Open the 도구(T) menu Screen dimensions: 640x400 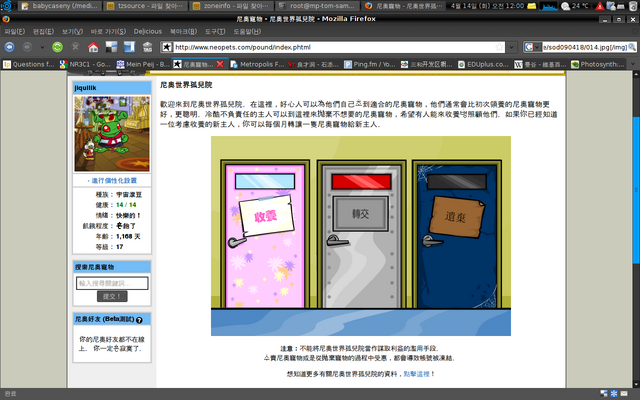(215, 31)
